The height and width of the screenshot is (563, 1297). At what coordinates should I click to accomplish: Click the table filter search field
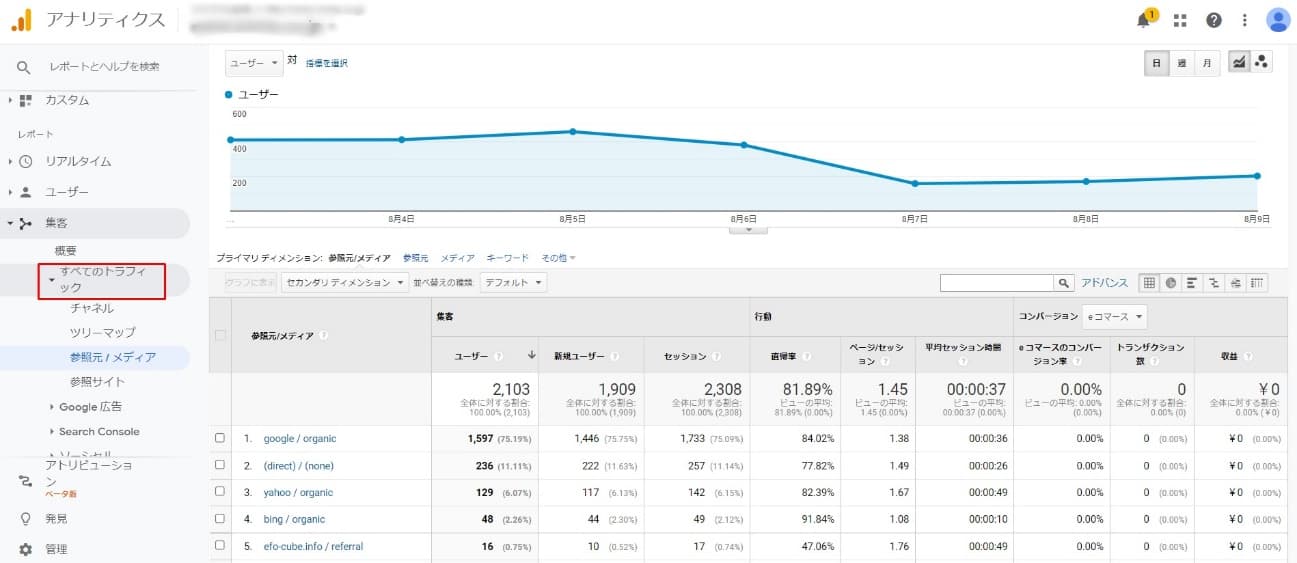(x=998, y=283)
